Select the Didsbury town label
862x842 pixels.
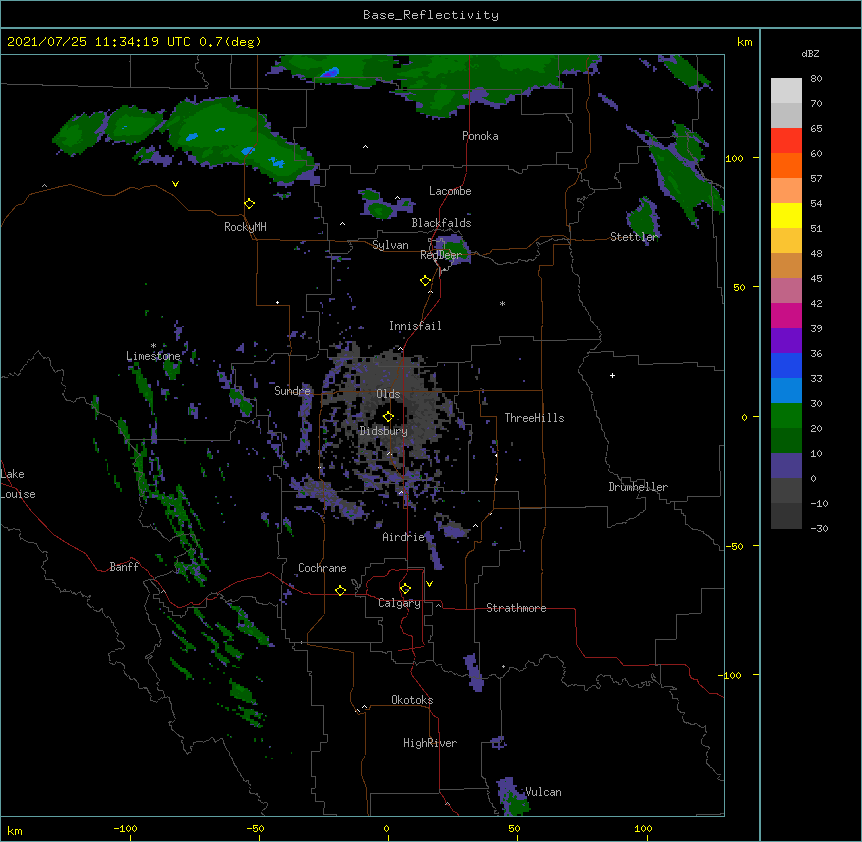click(x=383, y=431)
